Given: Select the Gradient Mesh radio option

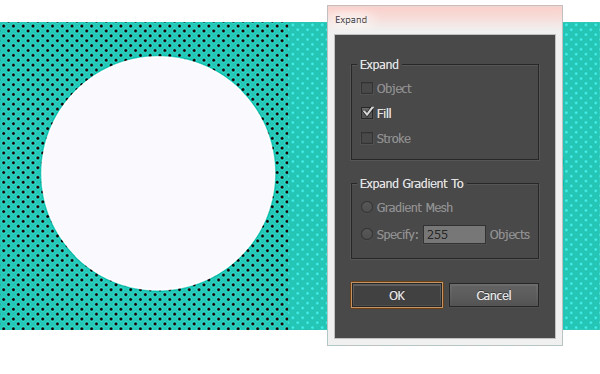Looking at the screenshot, I should tap(367, 207).
